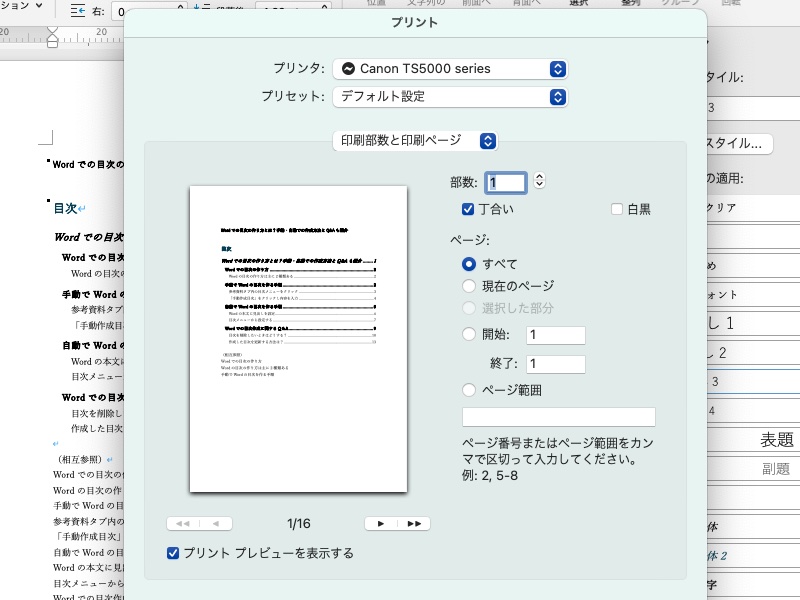
Task: Open the 印刷部数と印刷ページ pane dropdown
Action: pos(413,141)
